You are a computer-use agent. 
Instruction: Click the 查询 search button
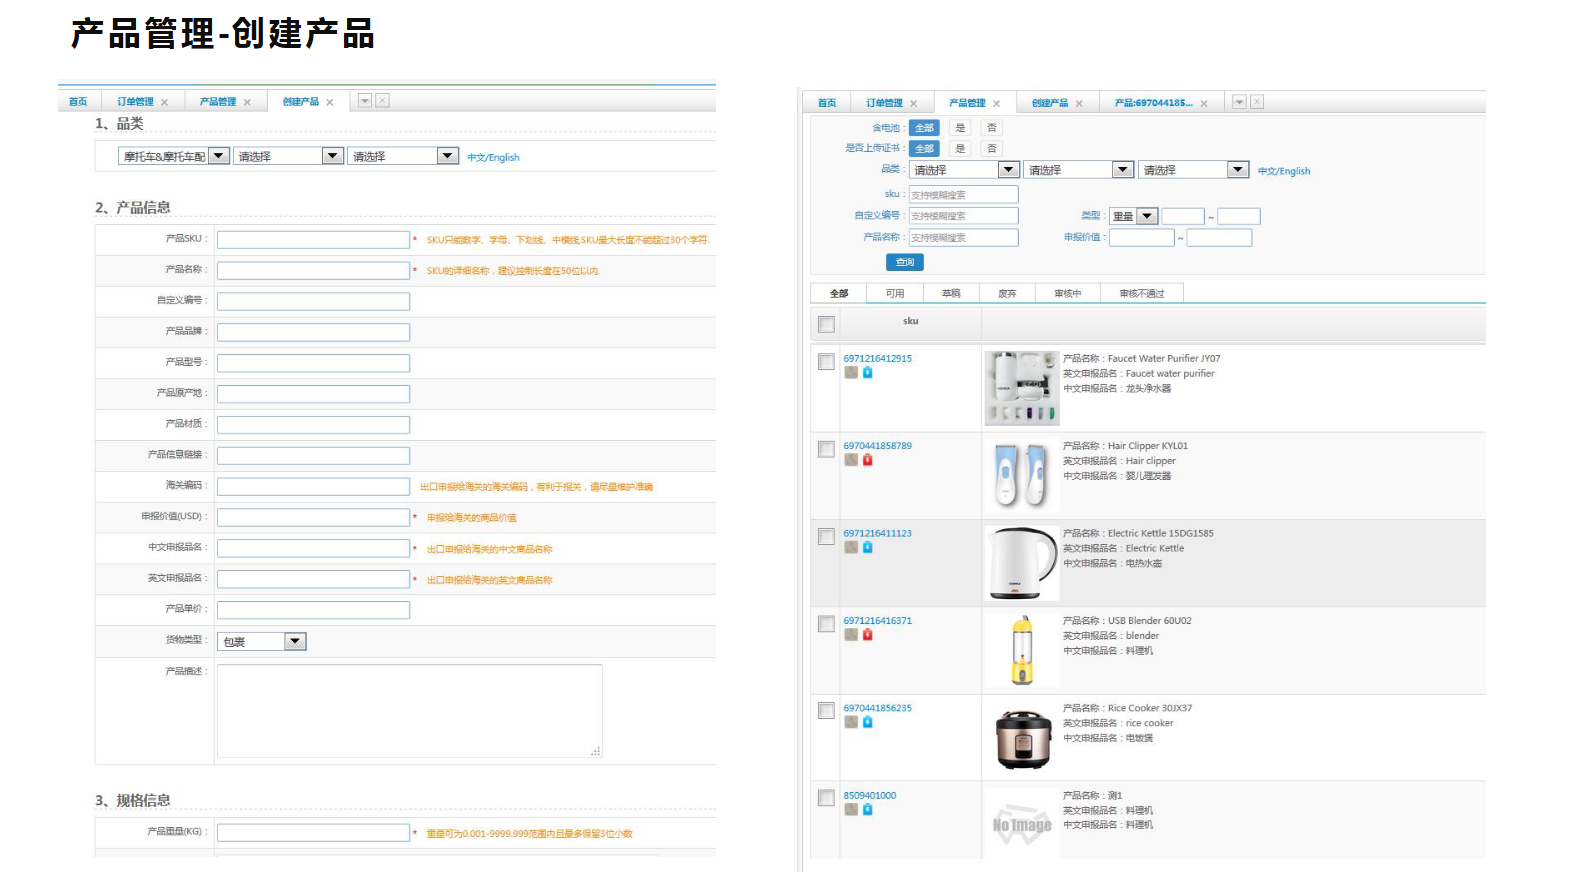[905, 262]
